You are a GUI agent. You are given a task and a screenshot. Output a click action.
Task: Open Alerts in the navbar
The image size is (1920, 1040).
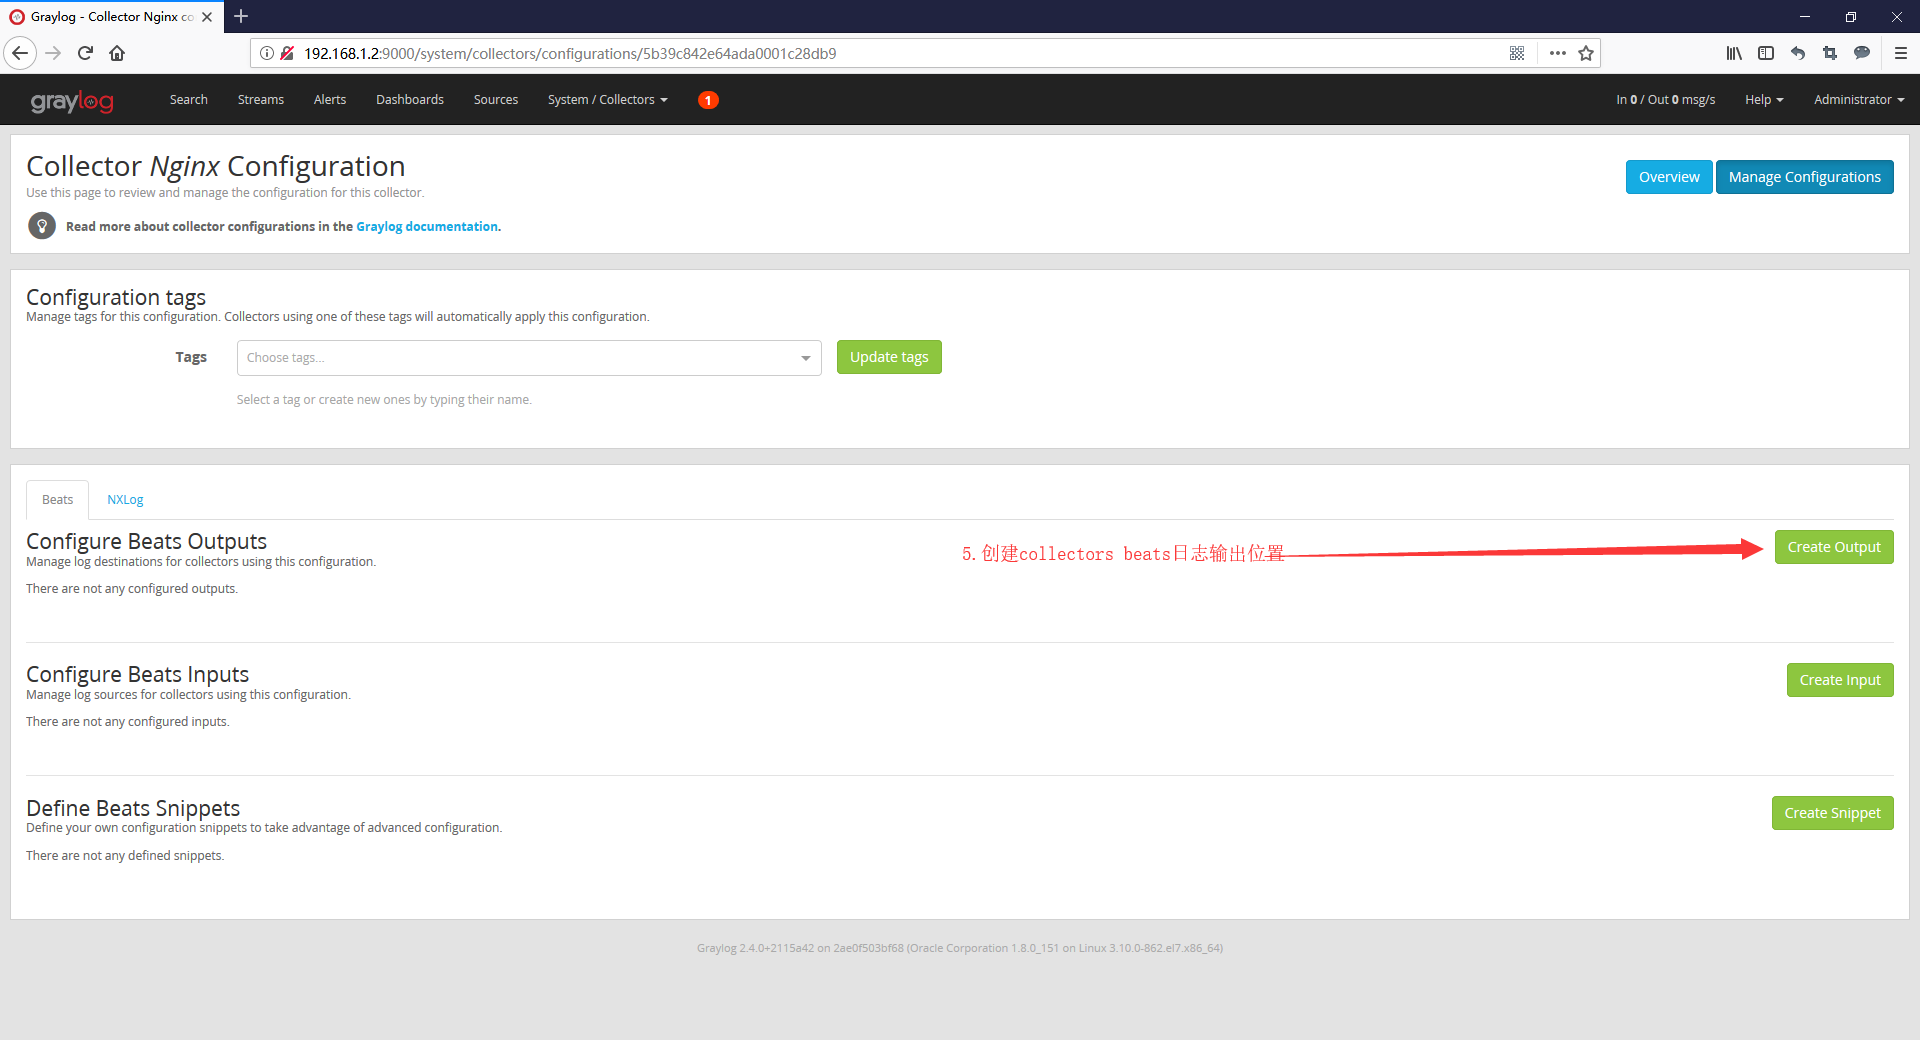[x=330, y=100]
